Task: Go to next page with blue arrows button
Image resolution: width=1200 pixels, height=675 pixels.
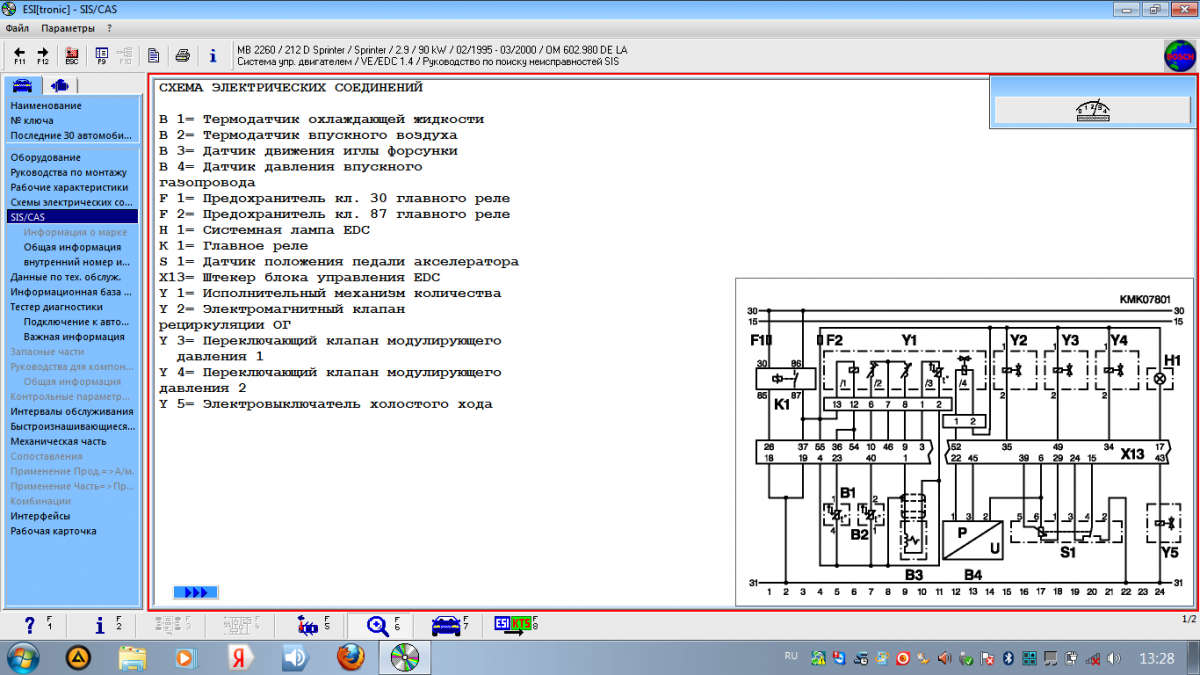Action: (195, 593)
